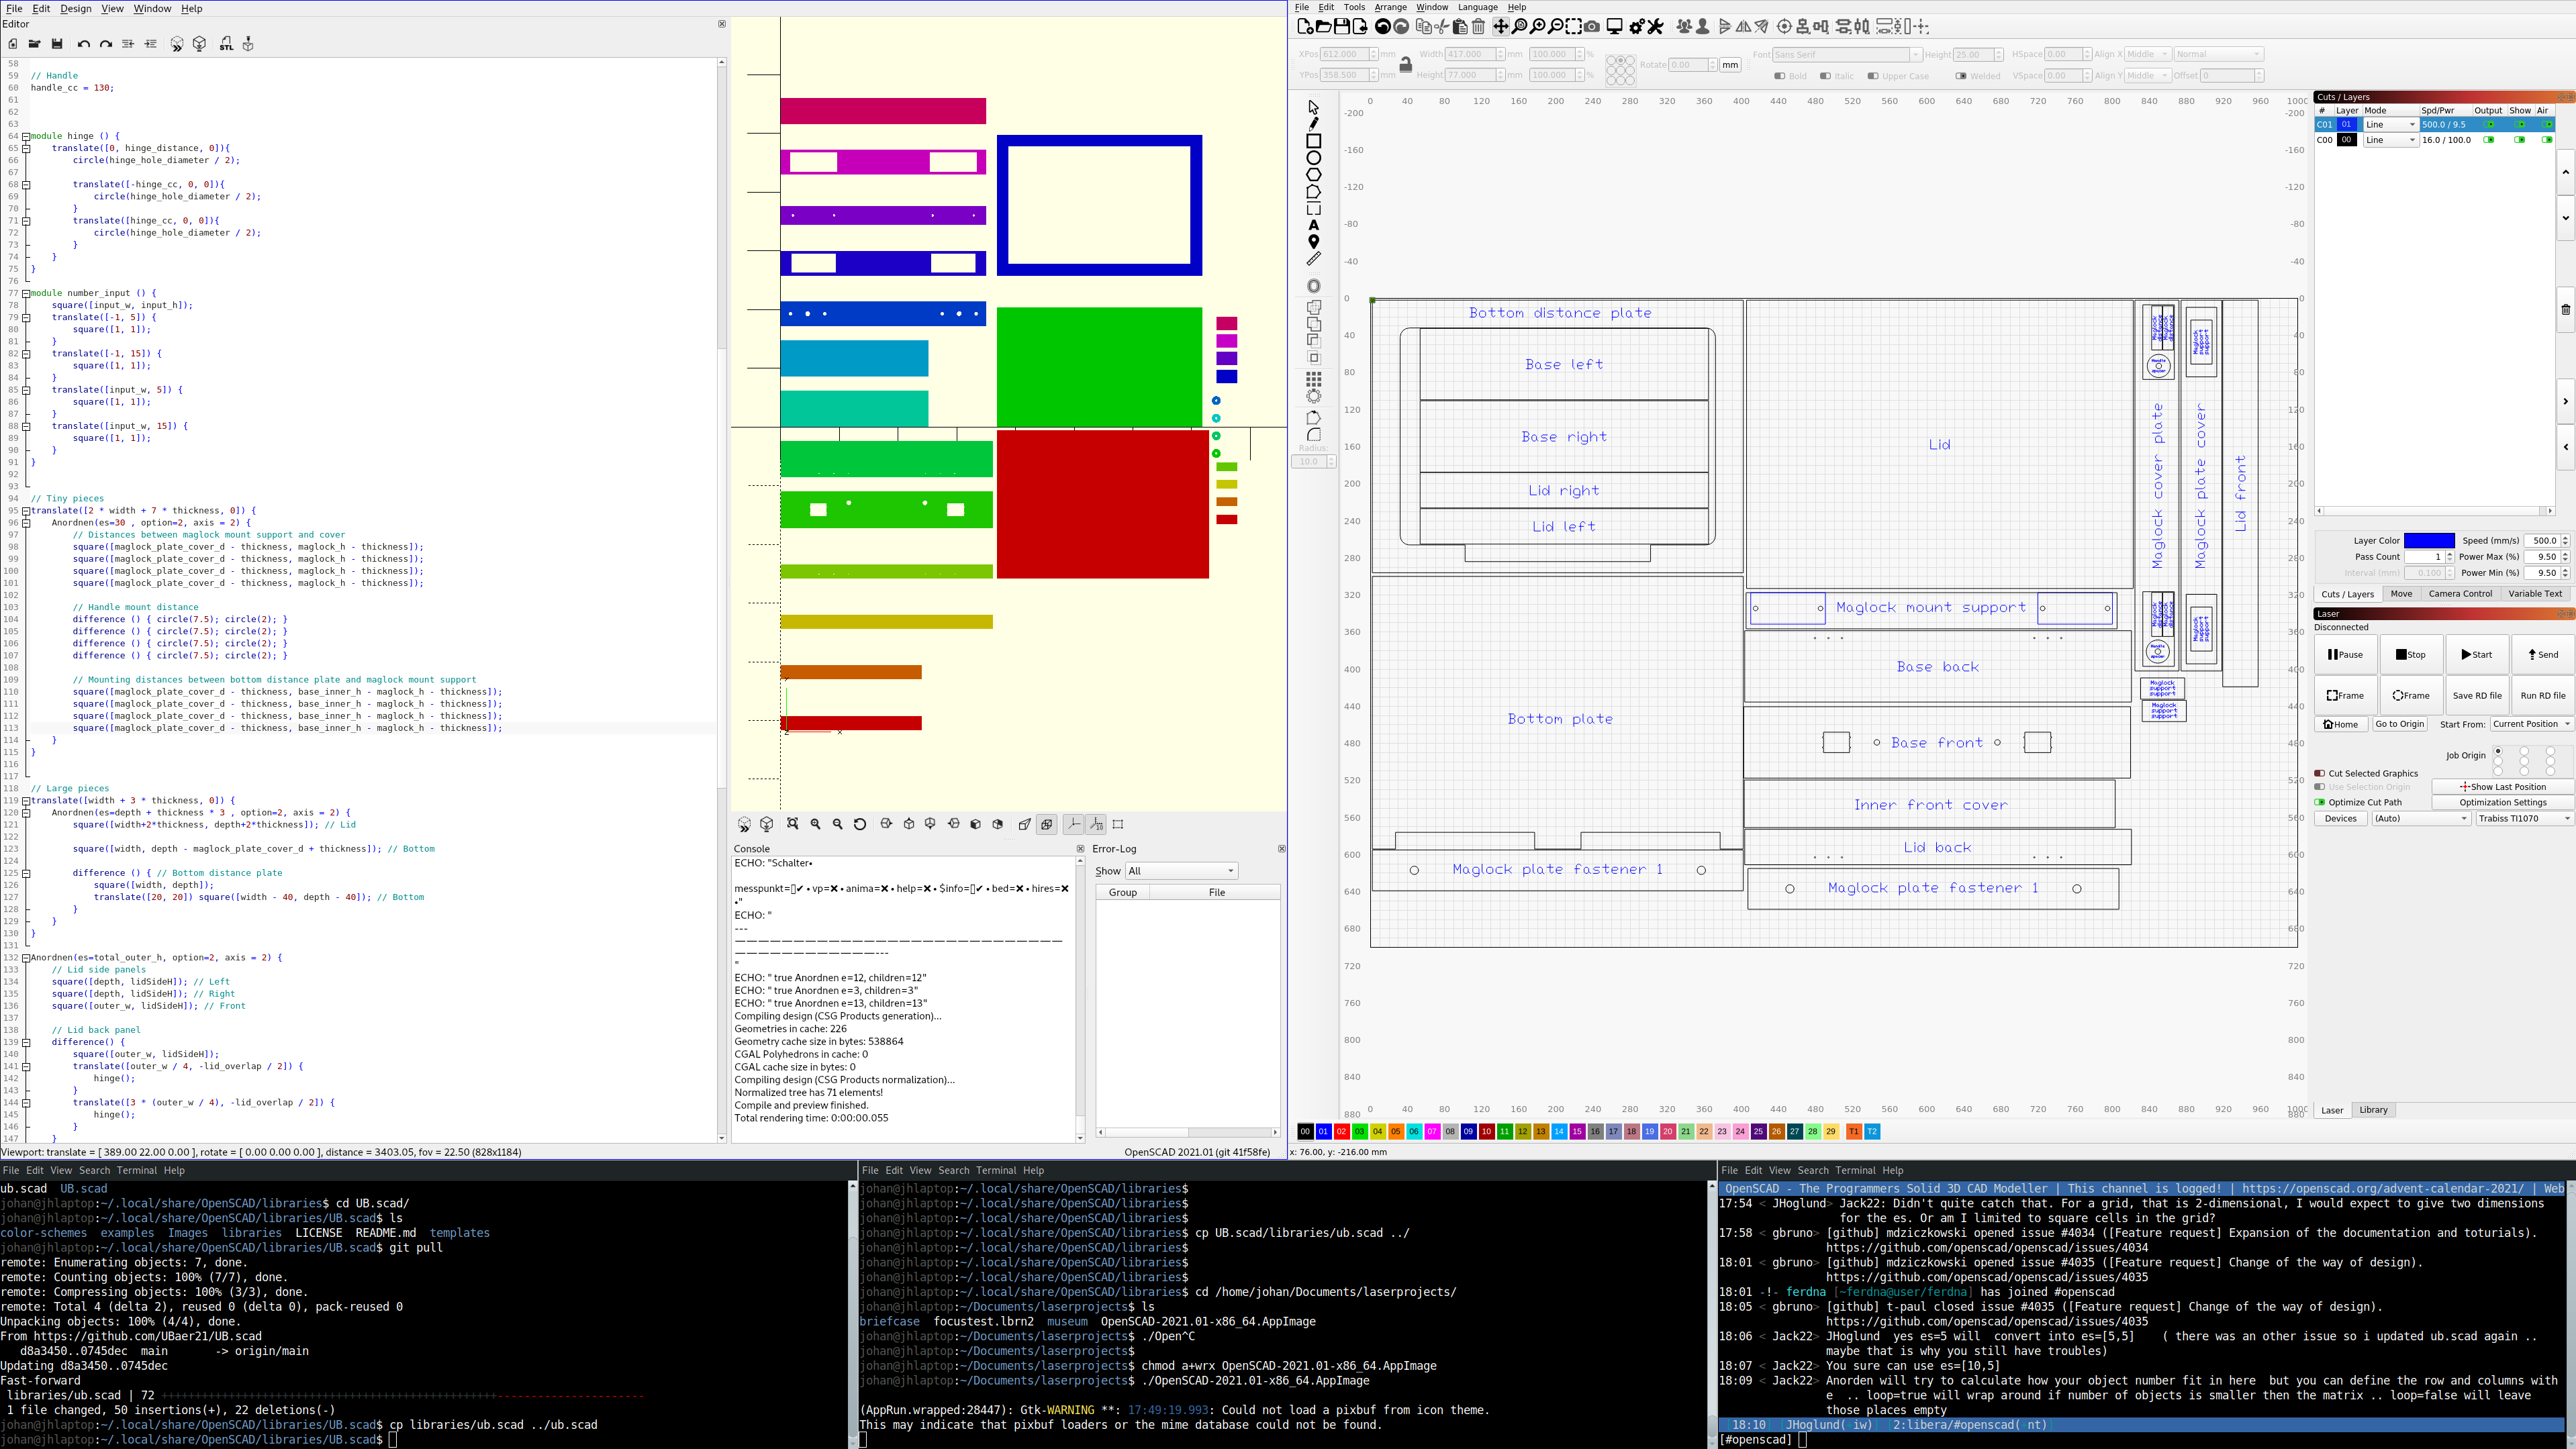Click the Export as STL icon in OpenSCAD
Image resolution: width=2576 pixels, height=1449 pixels.
pyautogui.click(x=226, y=44)
